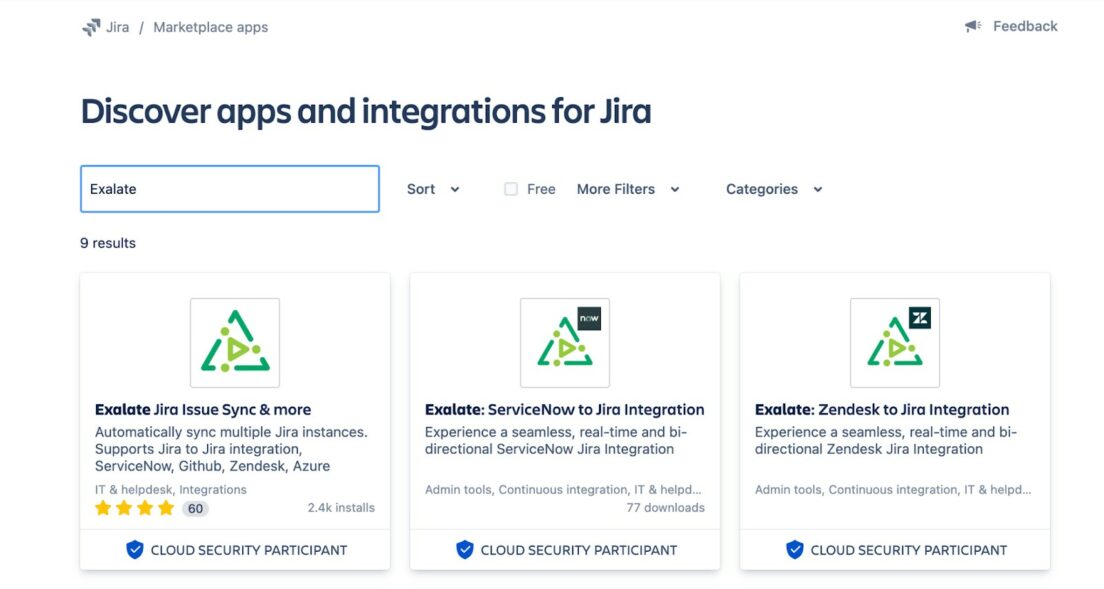Expand the More Filters dropdown
Viewport: 1104px width, 589px height.
point(628,189)
